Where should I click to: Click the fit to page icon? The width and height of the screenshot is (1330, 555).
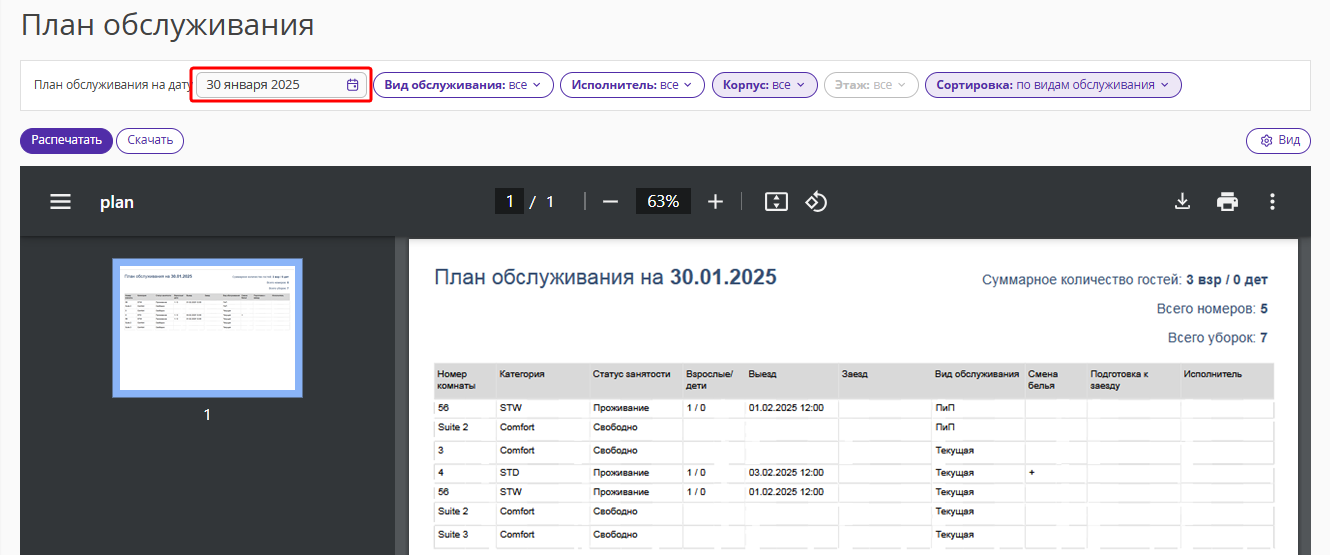point(776,202)
